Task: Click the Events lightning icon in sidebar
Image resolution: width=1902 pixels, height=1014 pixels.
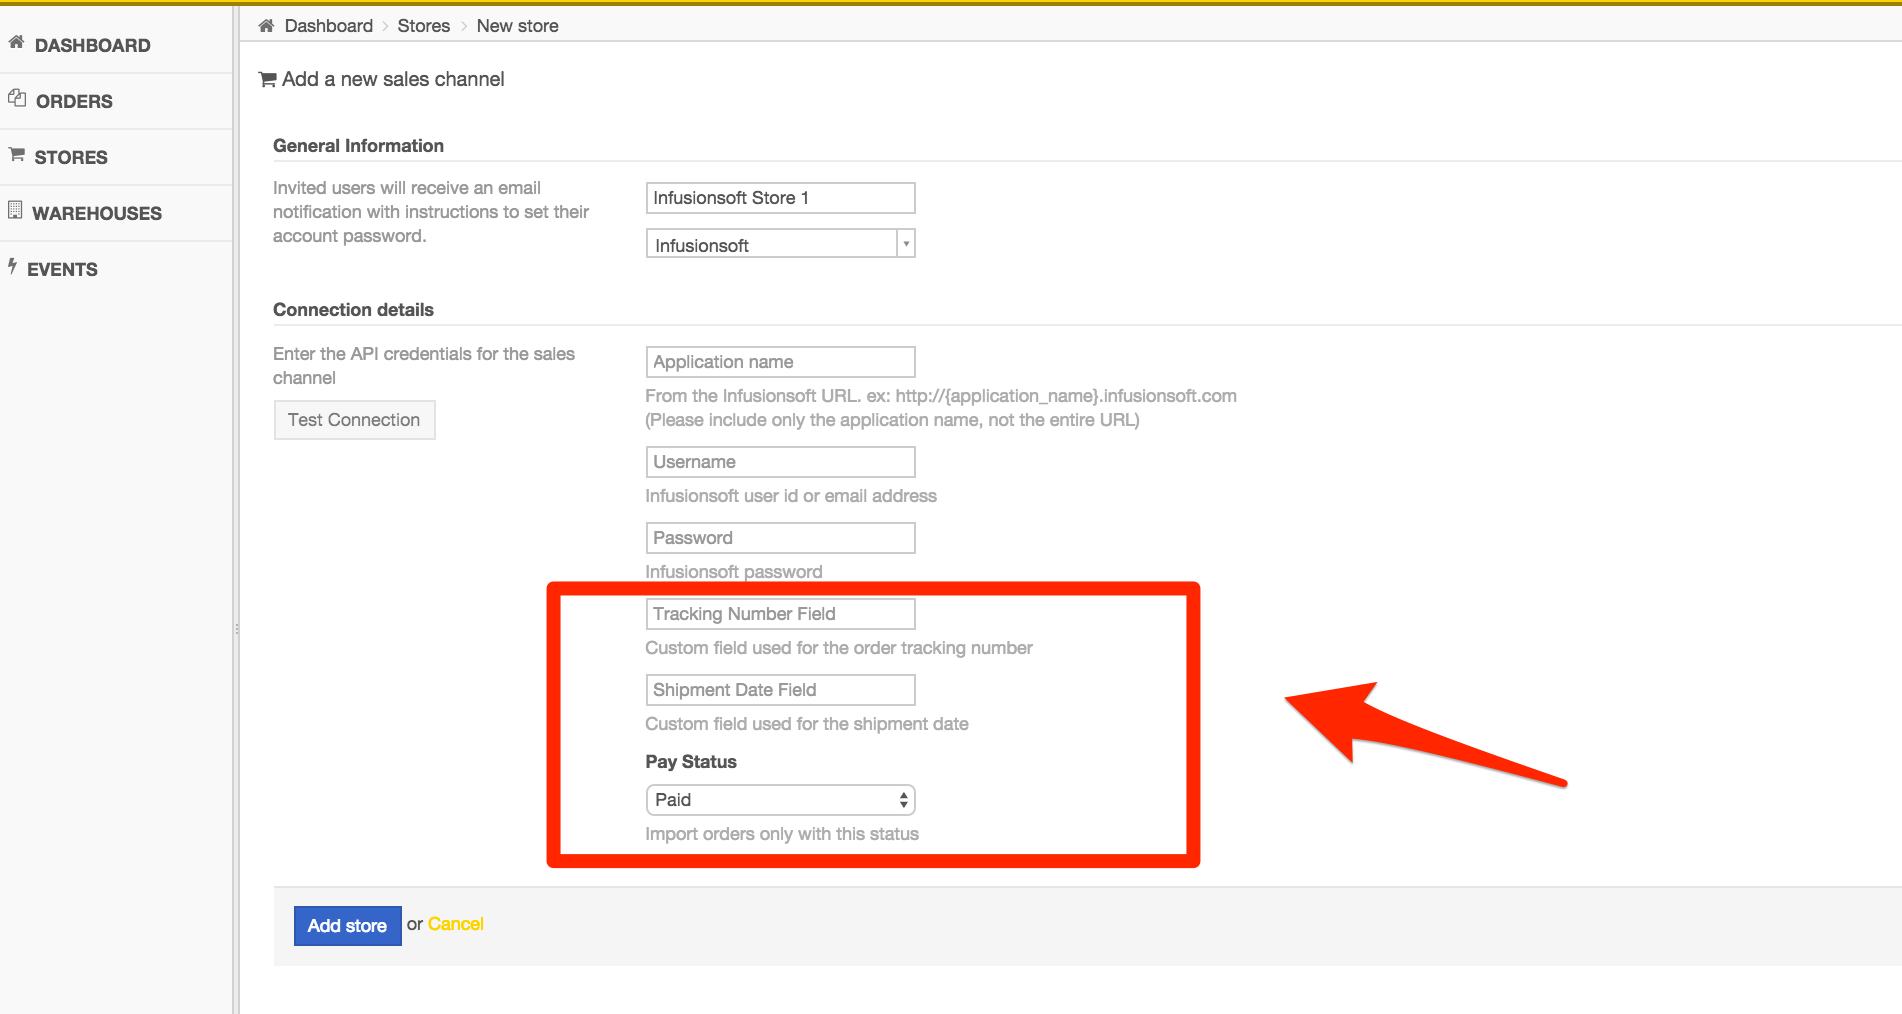Action: click(x=13, y=266)
